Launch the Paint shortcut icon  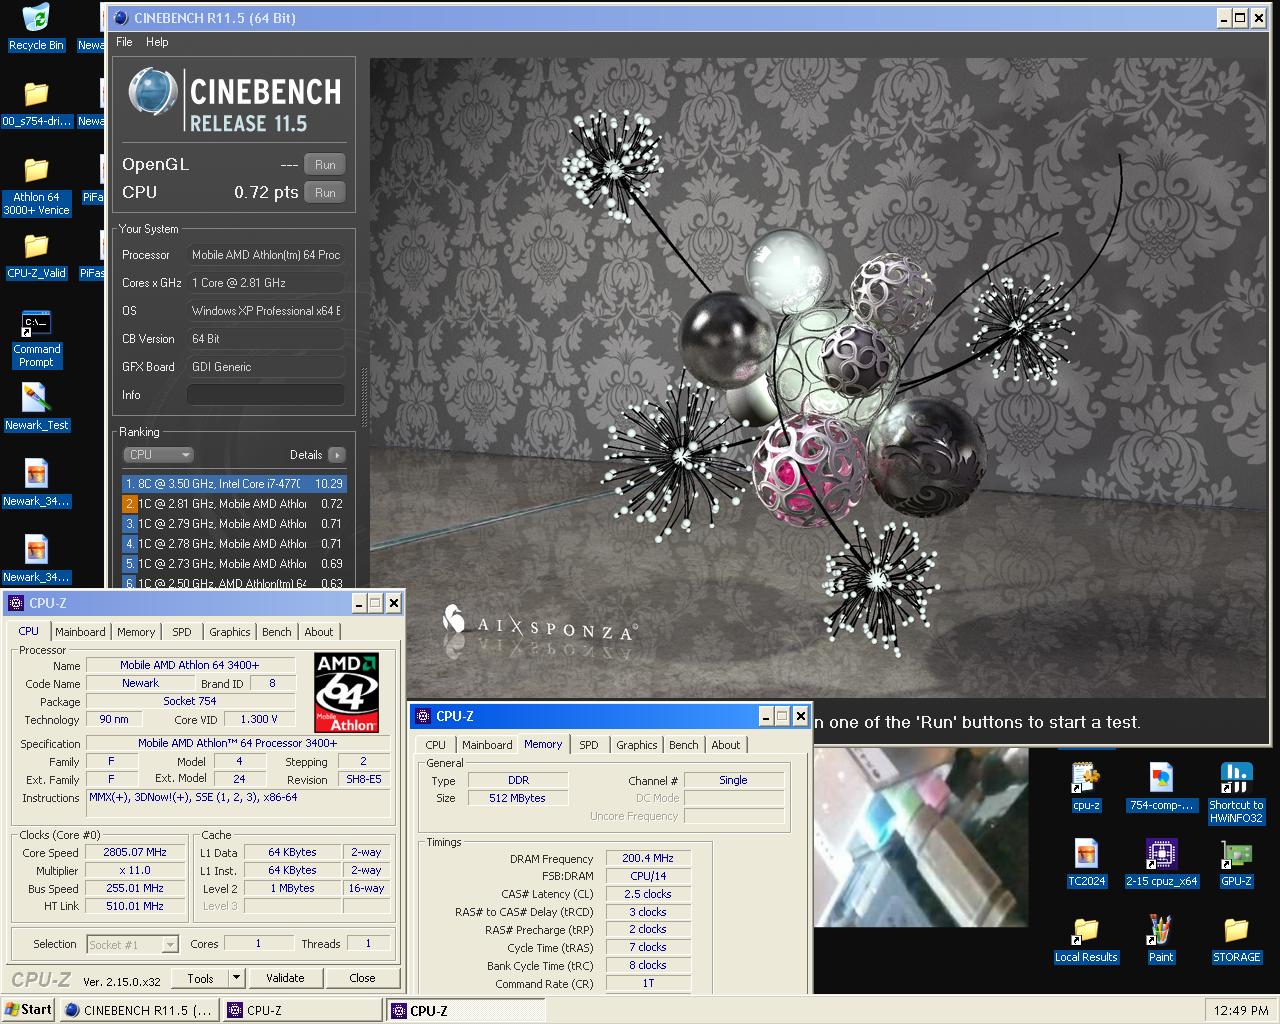pyautogui.click(x=1161, y=939)
